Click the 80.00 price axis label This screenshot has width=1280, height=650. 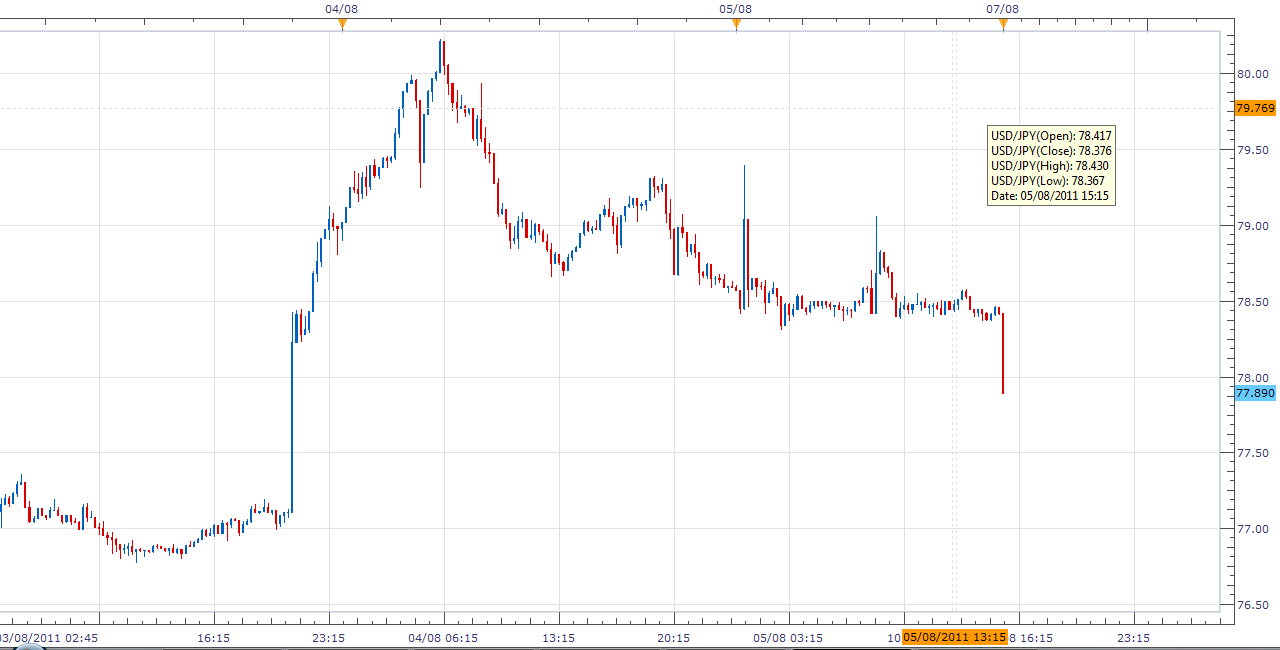point(1253,74)
